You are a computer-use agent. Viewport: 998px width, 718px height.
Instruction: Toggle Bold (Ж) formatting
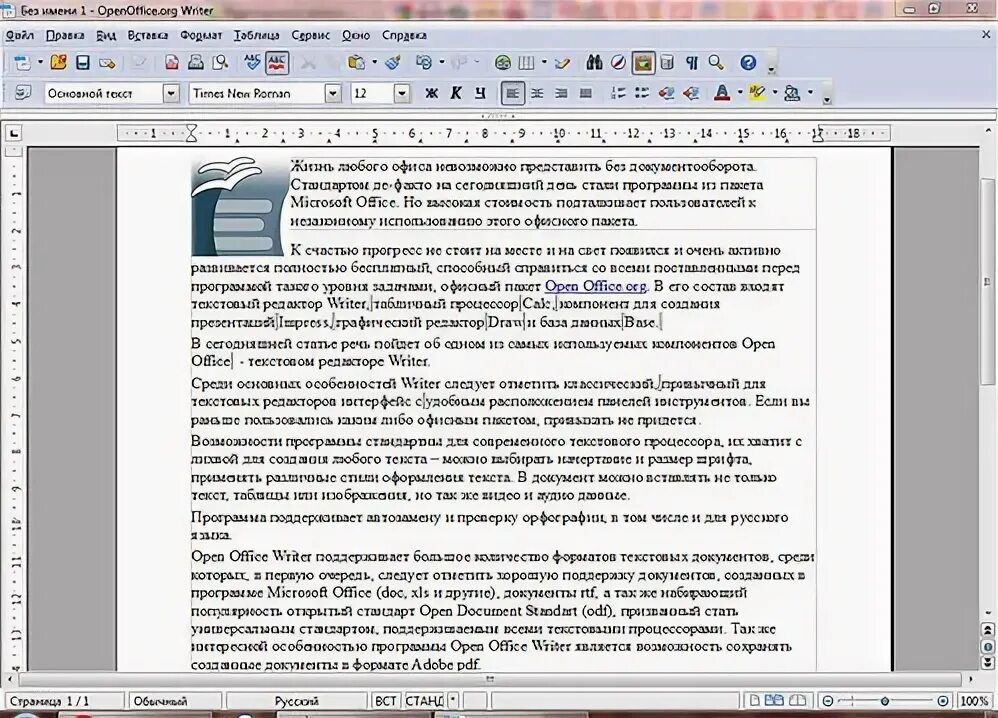(x=432, y=94)
